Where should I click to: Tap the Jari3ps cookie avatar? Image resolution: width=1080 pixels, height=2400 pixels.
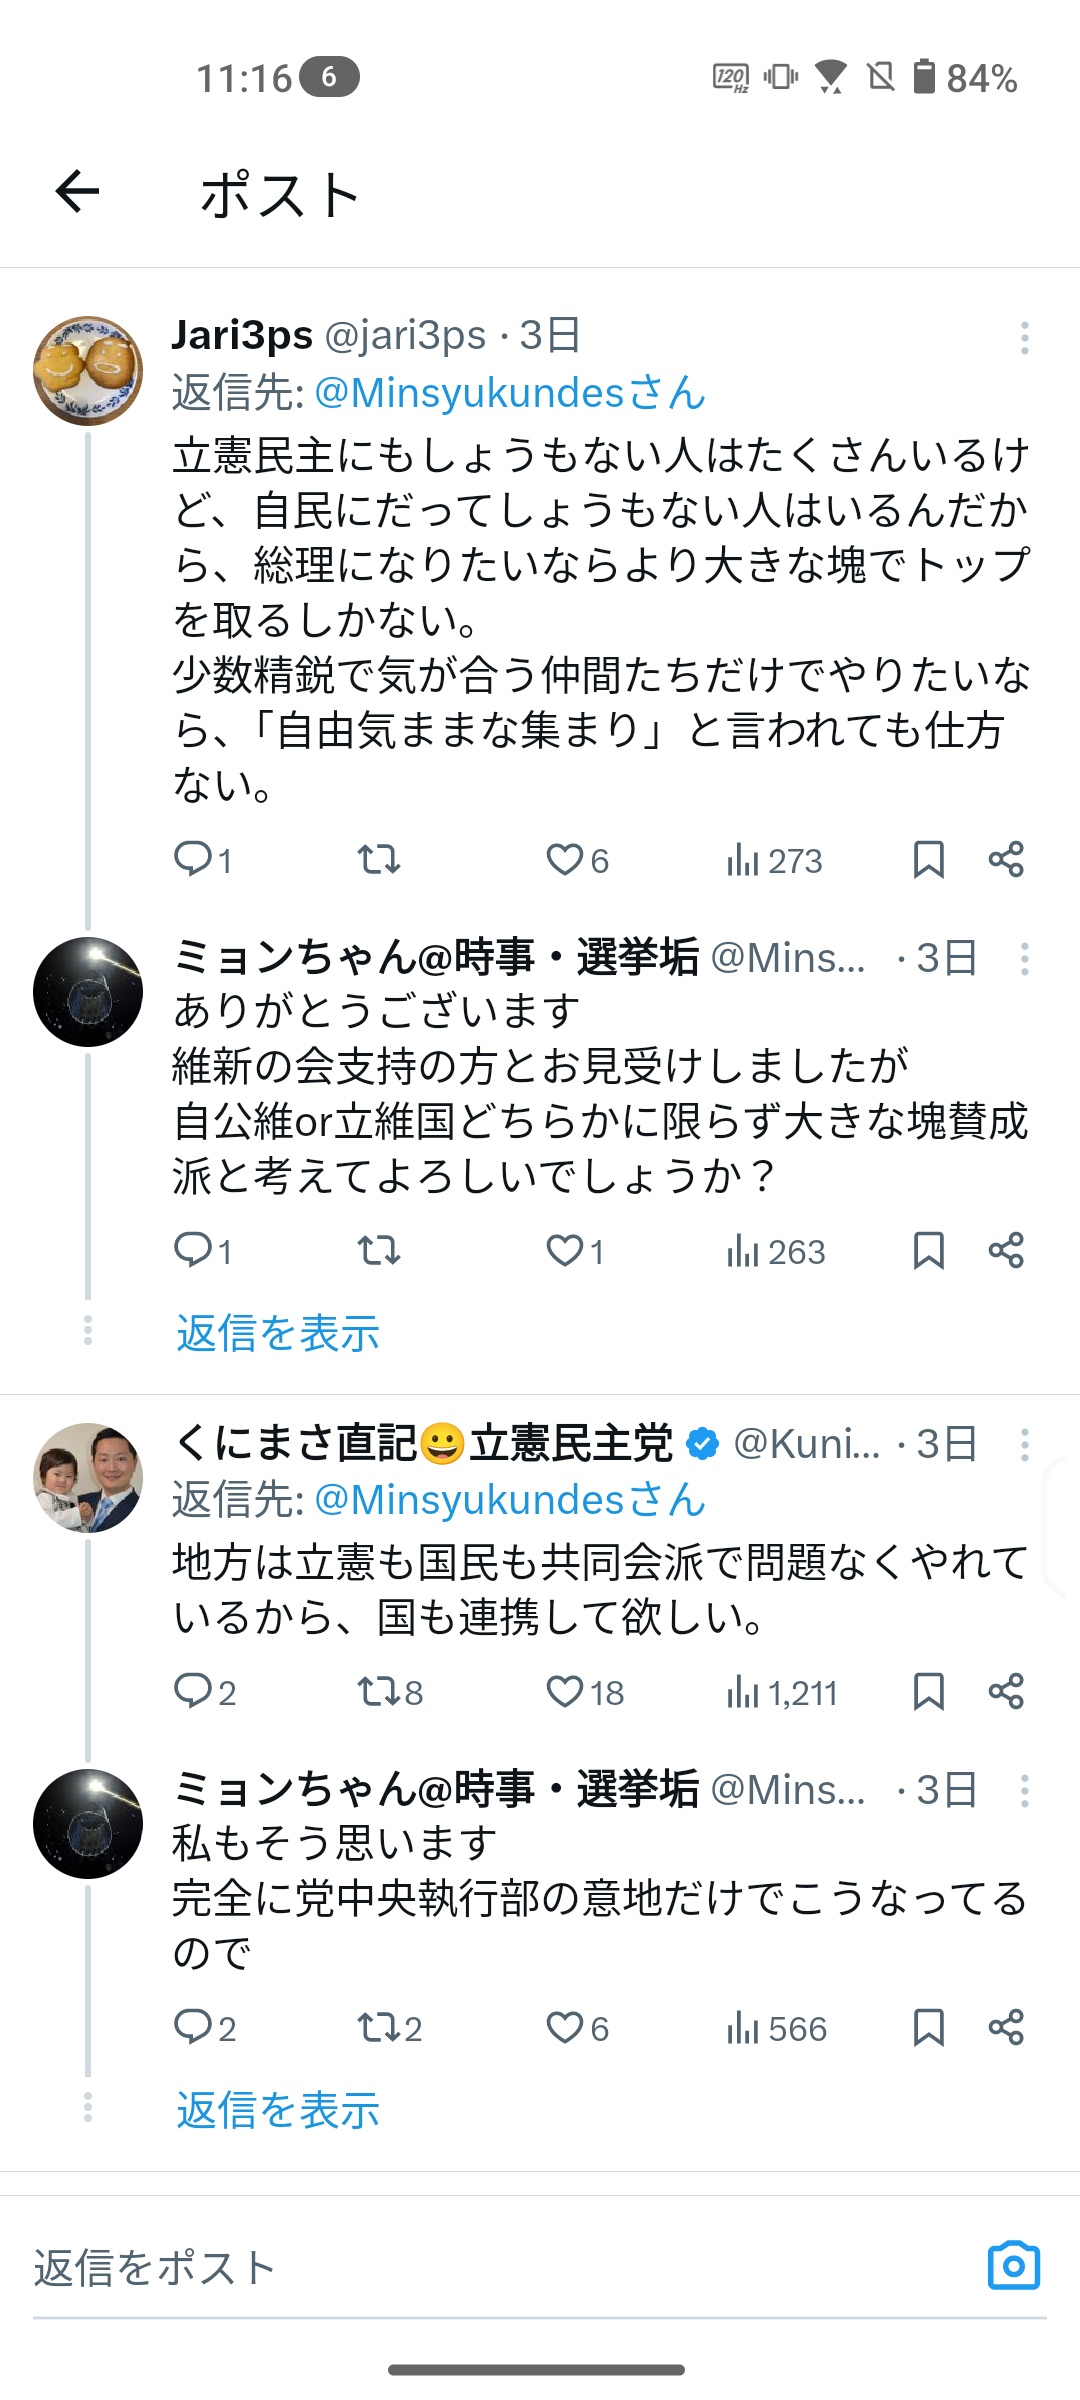(x=88, y=371)
